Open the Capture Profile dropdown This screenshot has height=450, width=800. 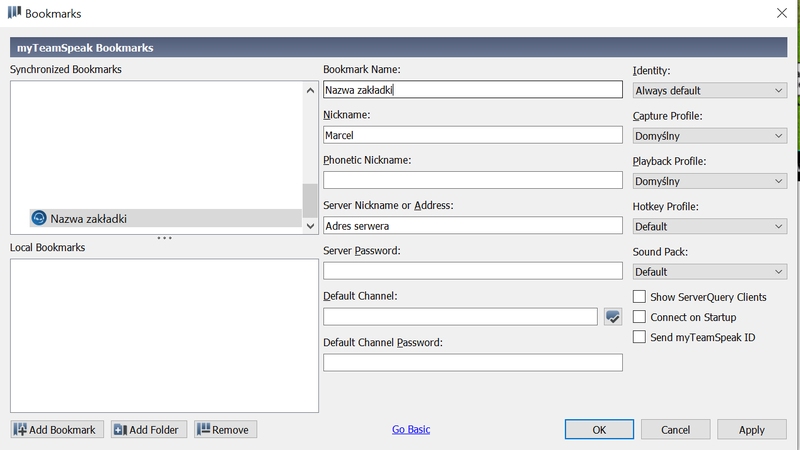pyautogui.click(x=710, y=136)
